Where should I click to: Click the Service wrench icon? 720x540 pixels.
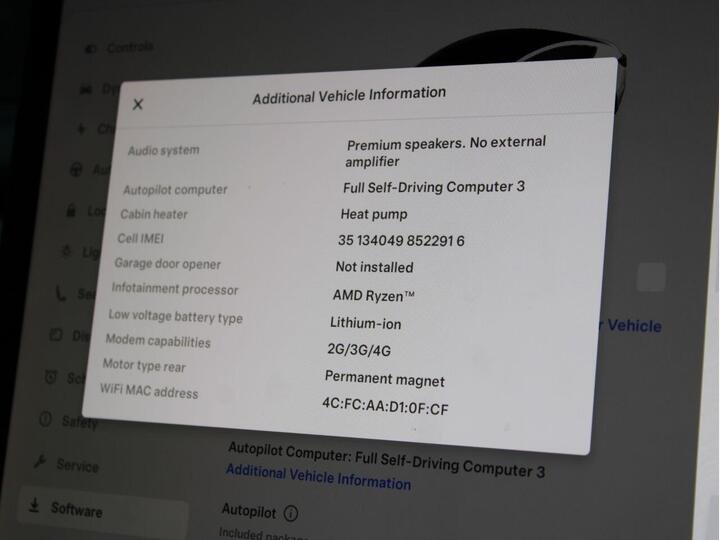(40, 461)
